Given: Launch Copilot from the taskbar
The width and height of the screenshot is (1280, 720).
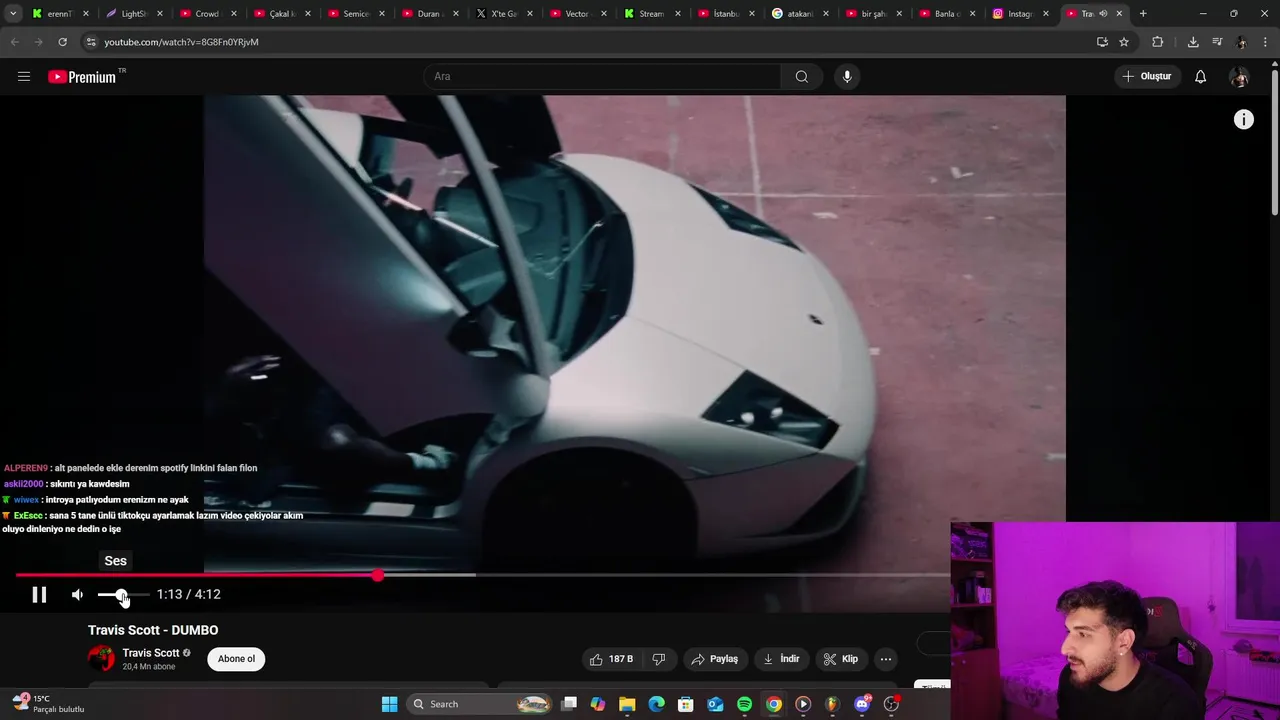Looking at the screenshot, I should pyautogui.click(x=598, y=704).
